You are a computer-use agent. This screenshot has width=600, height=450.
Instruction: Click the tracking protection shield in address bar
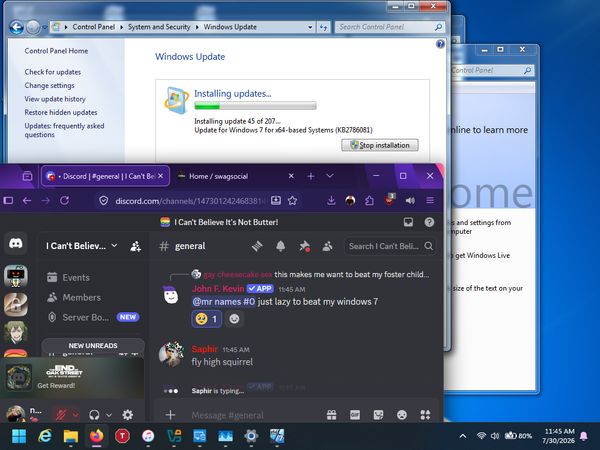point(103,201)
